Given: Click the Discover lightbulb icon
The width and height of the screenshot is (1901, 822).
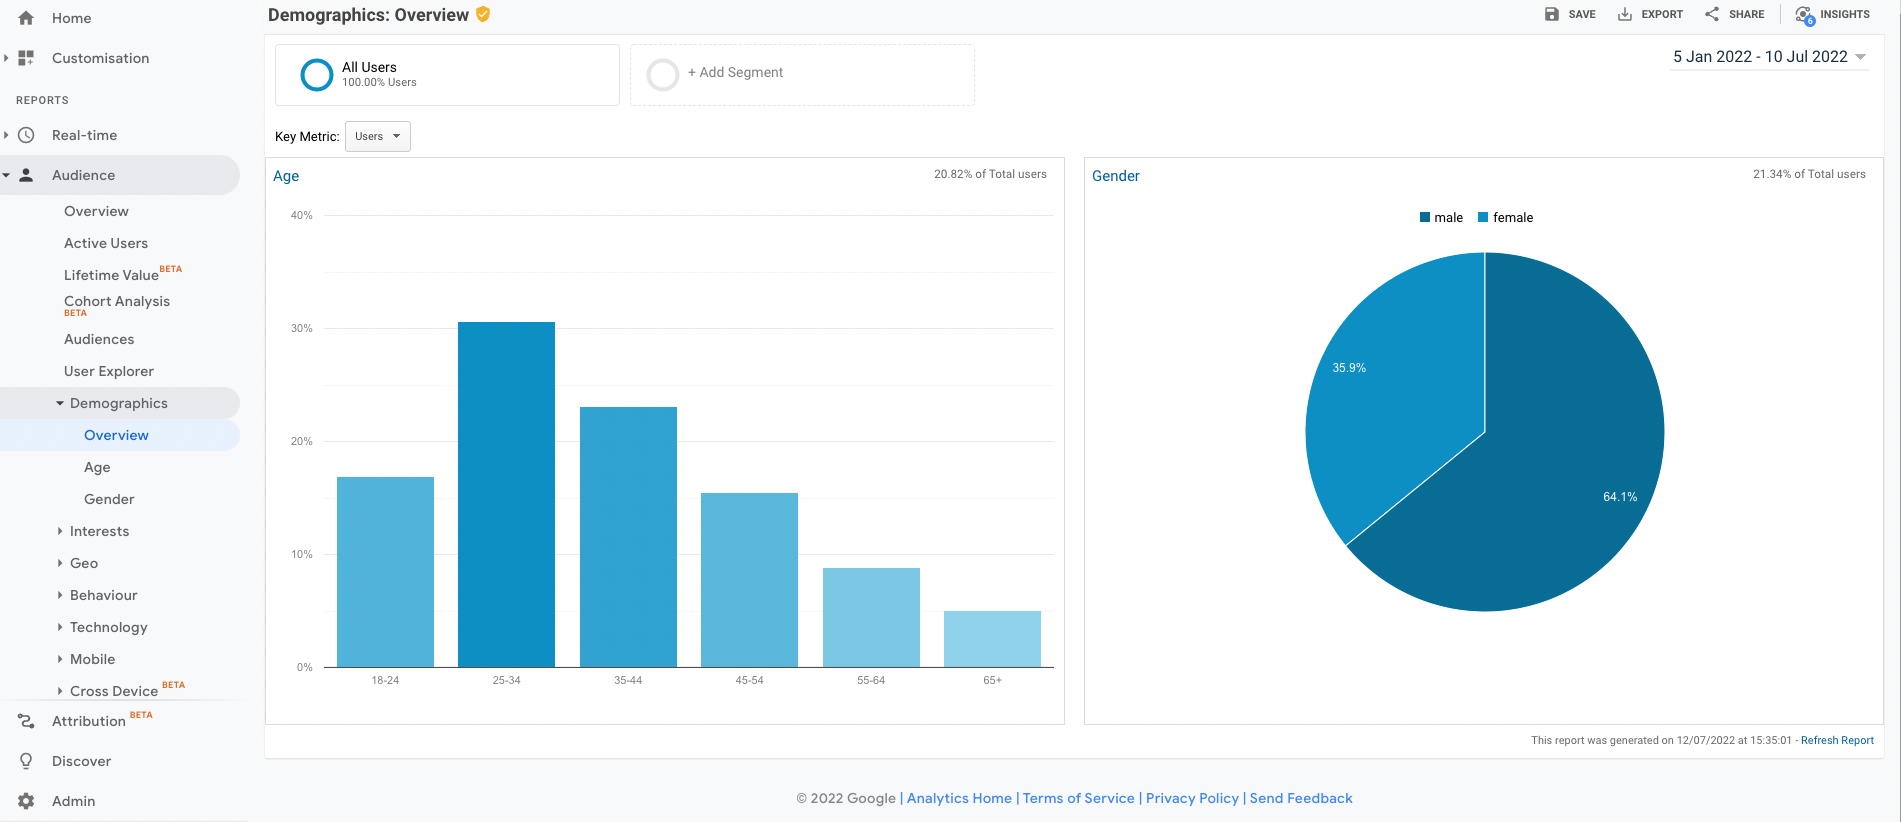Looking at the screenshot, I should [x=26, y=761].
